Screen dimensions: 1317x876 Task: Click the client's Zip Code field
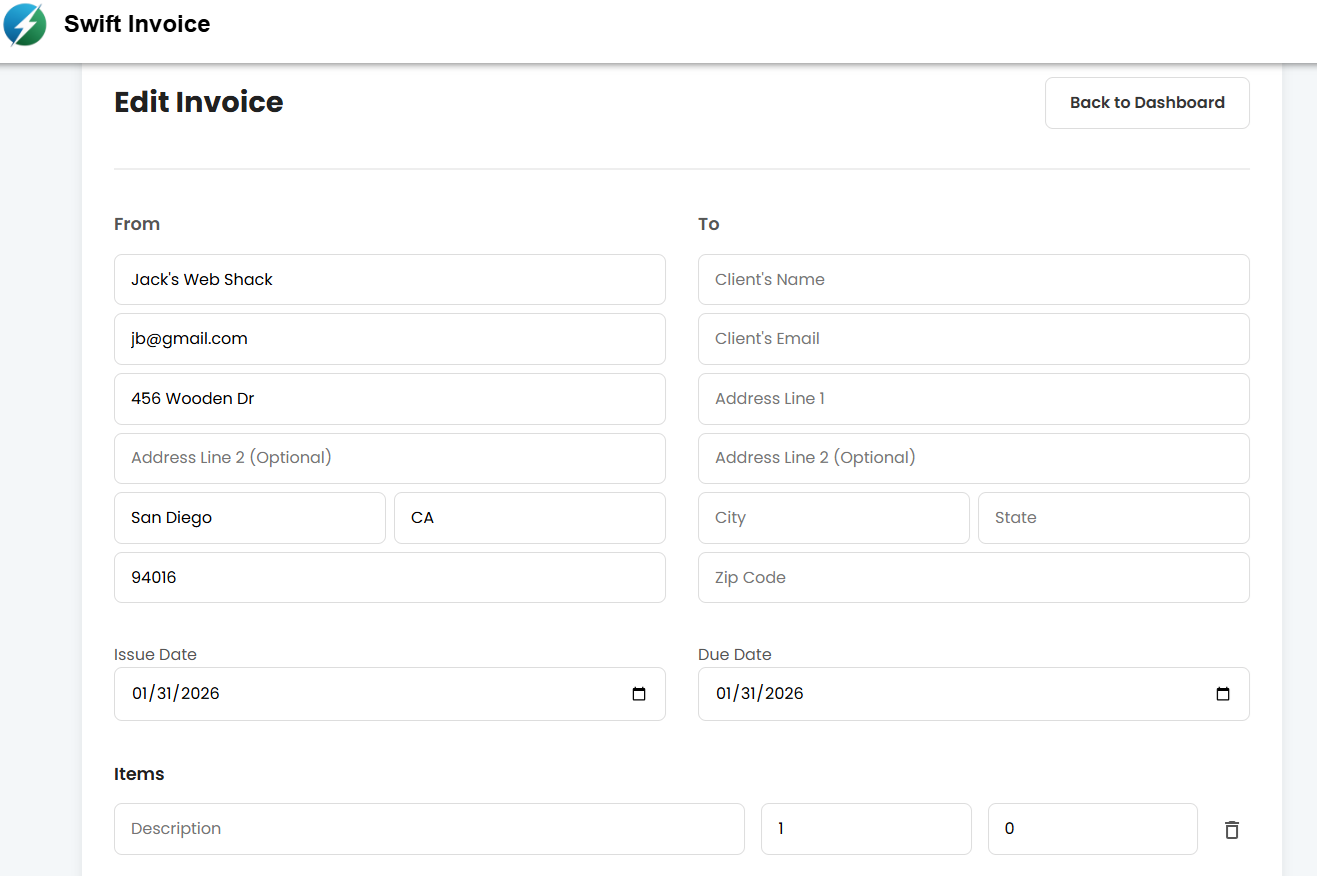pos(973,577)
